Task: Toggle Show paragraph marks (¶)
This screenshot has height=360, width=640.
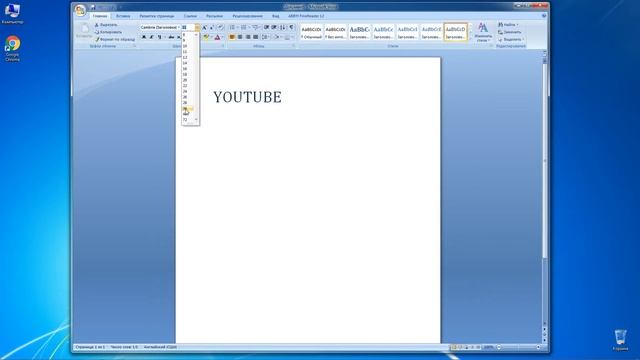Action: (291, 27)
